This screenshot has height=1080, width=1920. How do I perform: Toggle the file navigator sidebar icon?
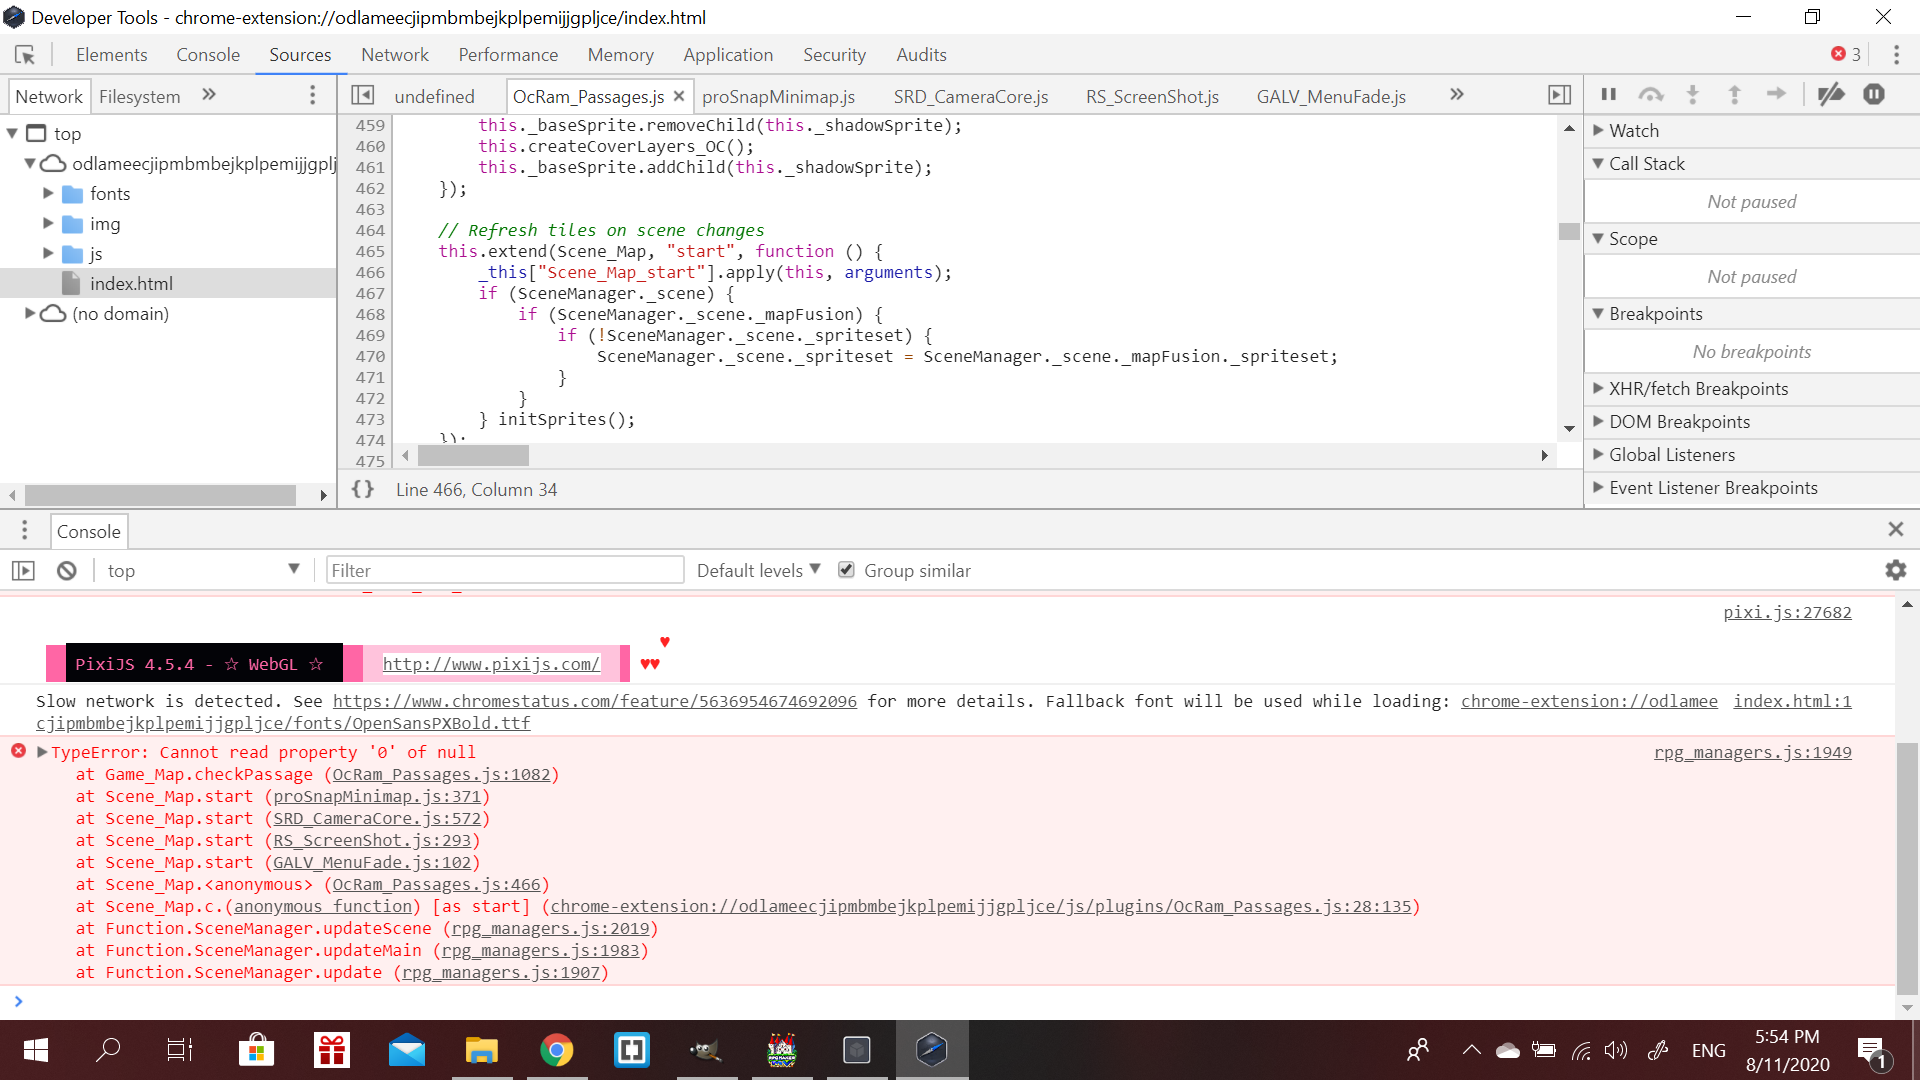coord(363,95)
